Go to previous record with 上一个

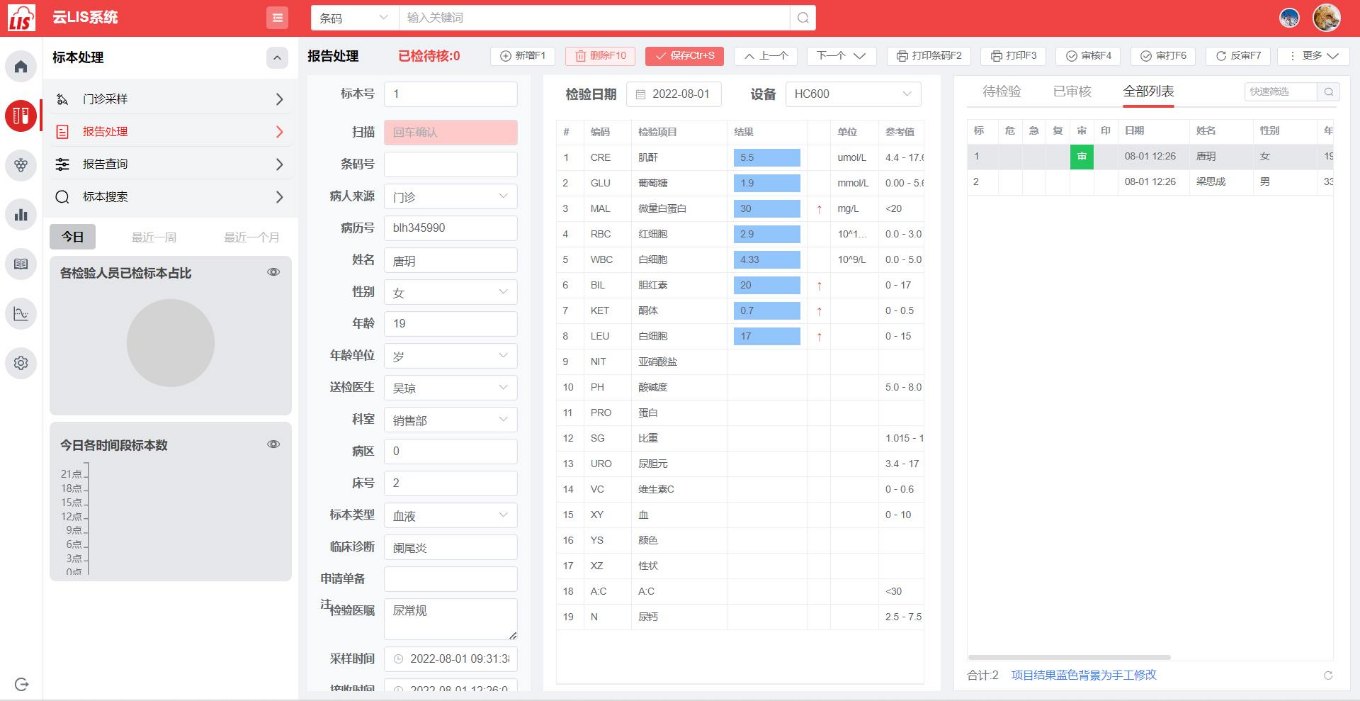tap(765, 56)
